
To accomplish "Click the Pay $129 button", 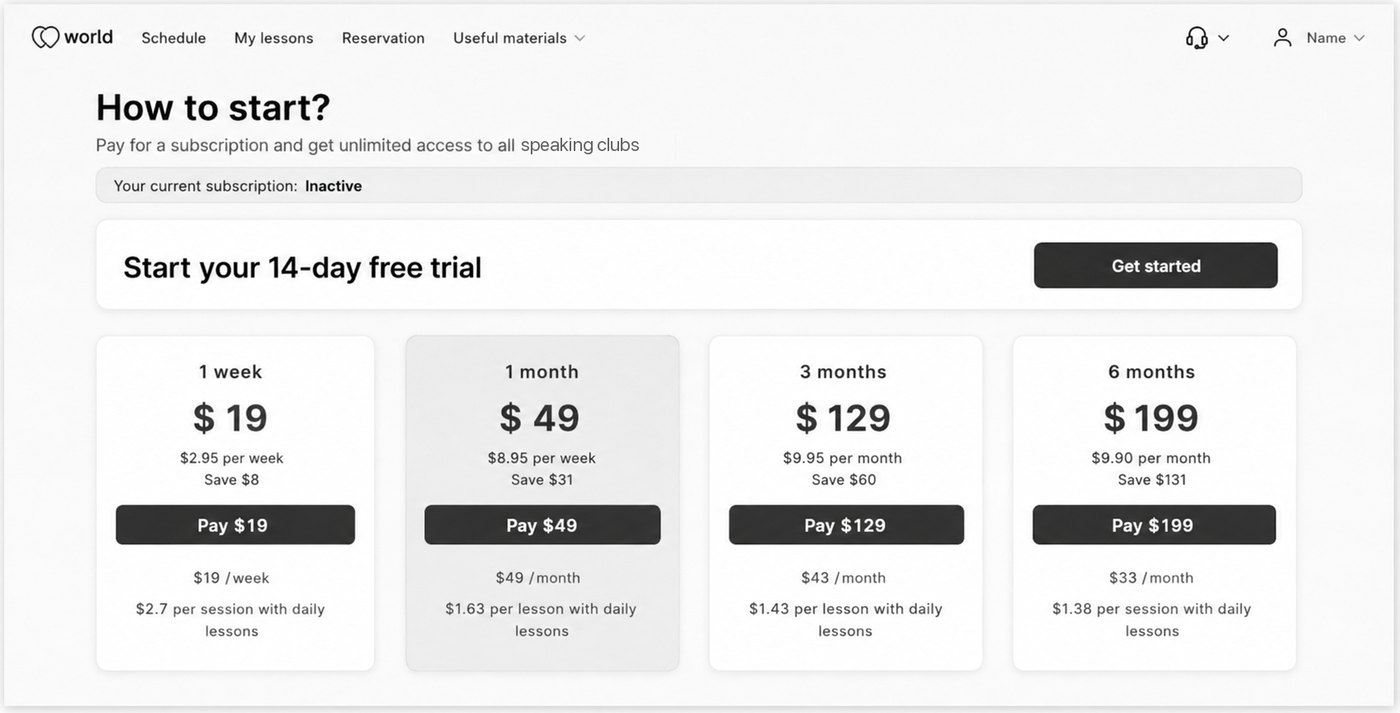I will [846, 525].
